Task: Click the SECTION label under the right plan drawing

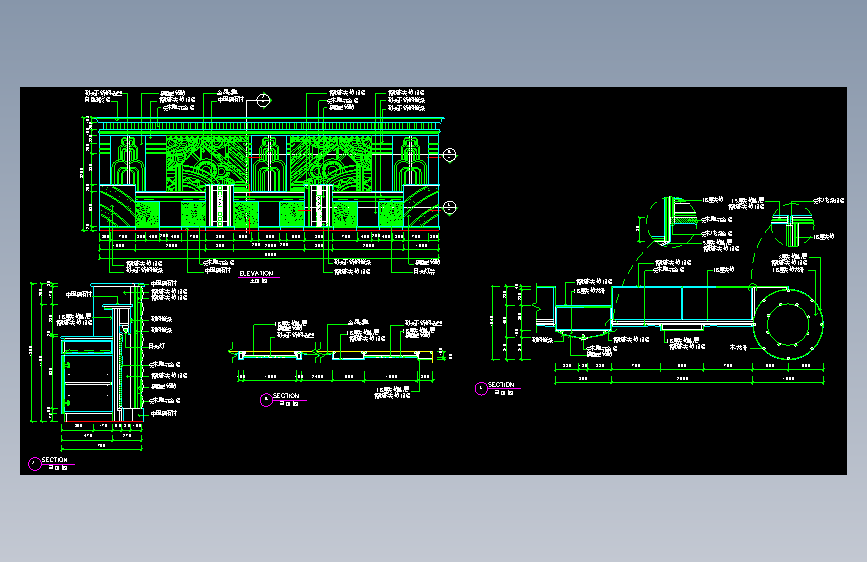Action: tap(500, 384)
